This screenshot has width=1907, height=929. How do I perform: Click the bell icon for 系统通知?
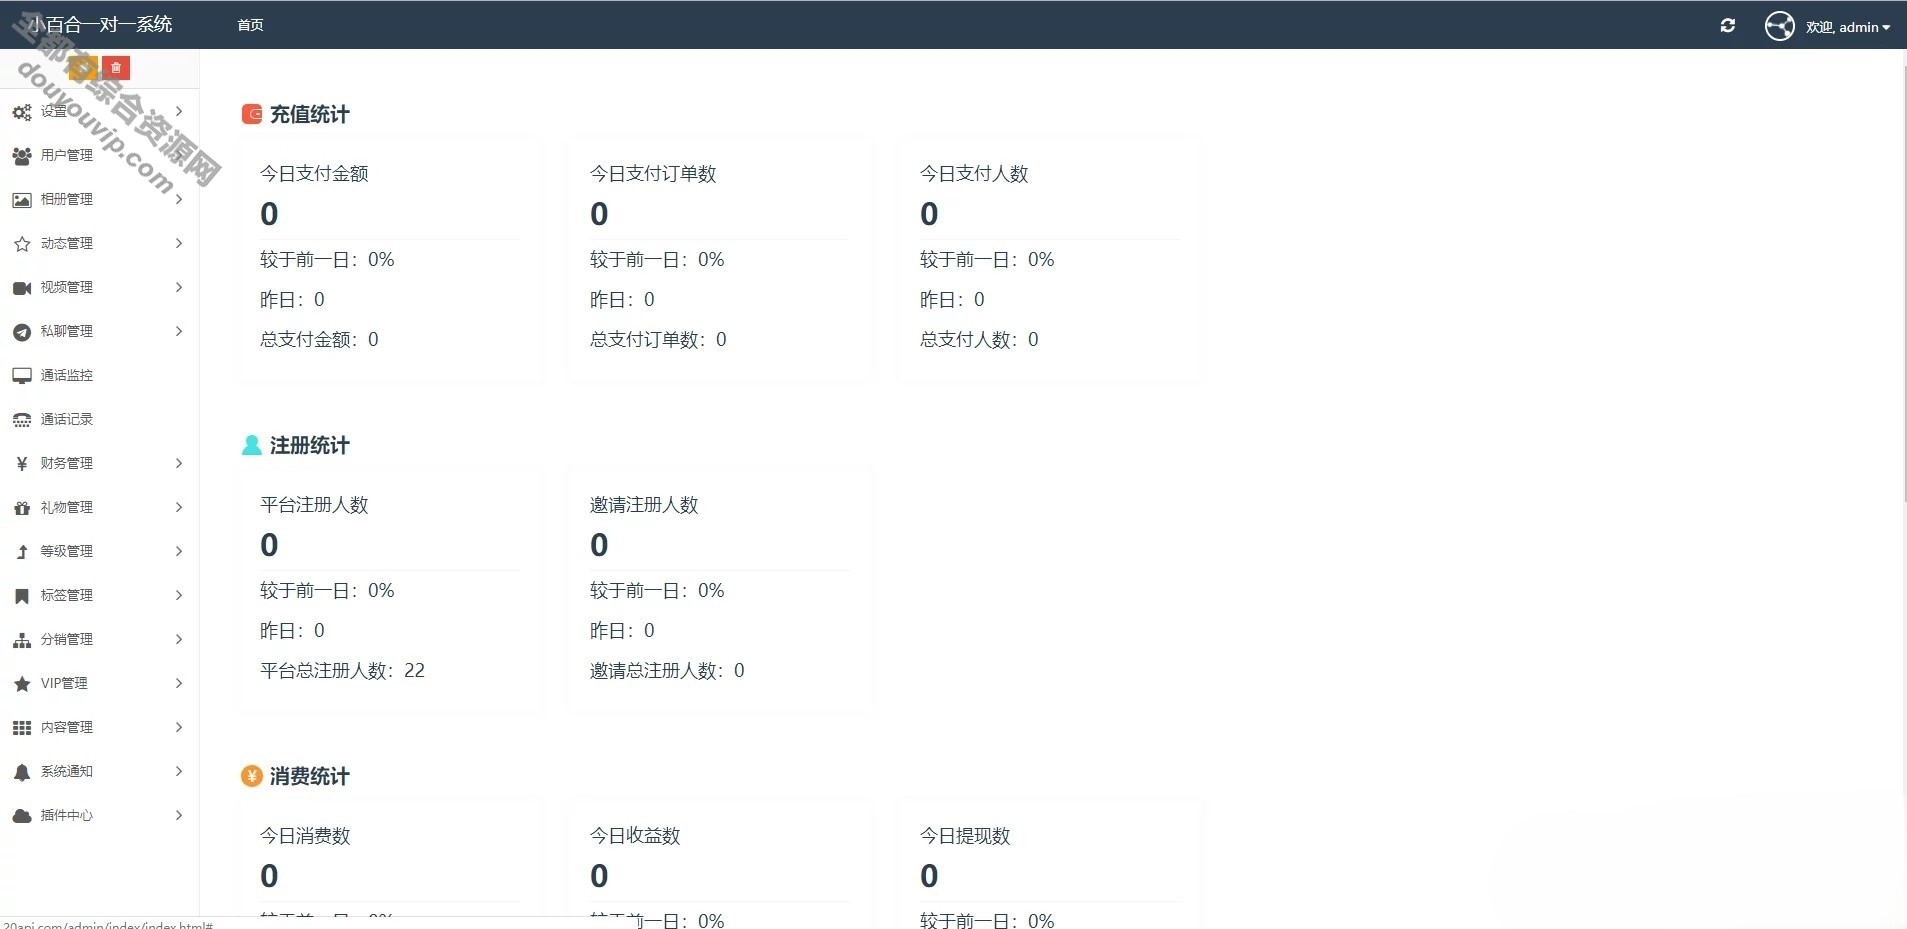(22, 772)
